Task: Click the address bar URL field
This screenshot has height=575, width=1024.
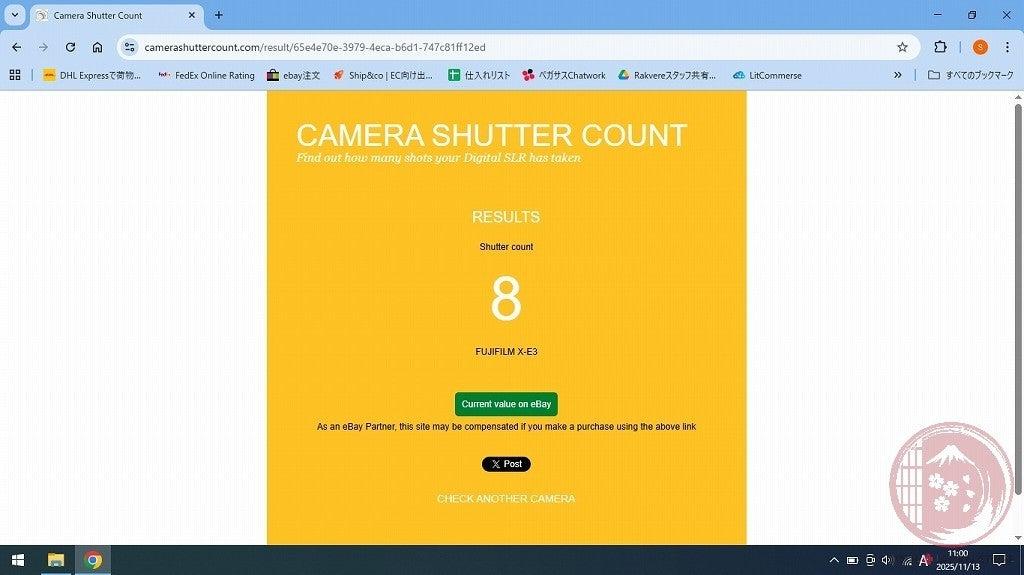Action: [500, 47]
